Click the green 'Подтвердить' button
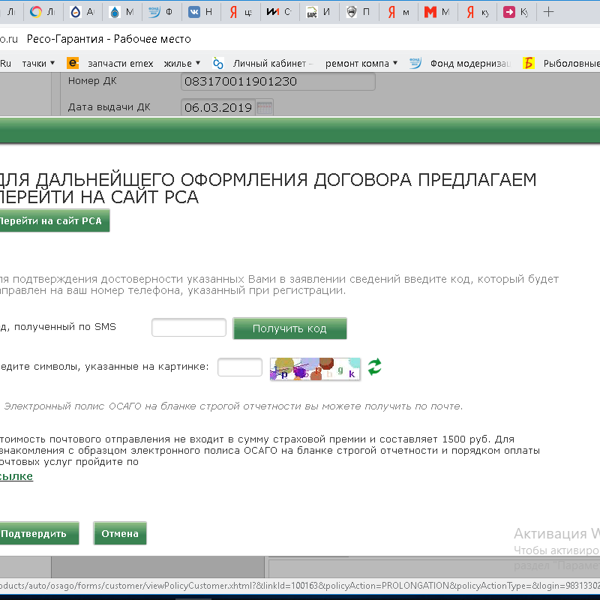 coord(35,534)
